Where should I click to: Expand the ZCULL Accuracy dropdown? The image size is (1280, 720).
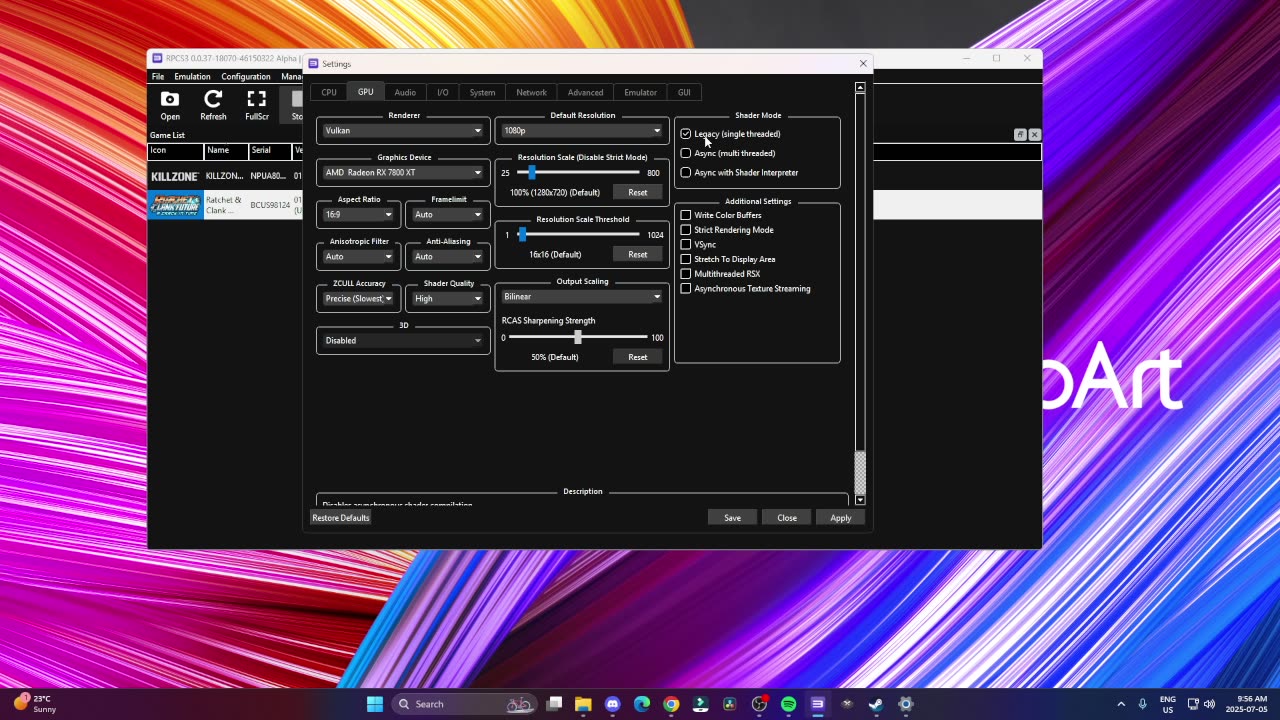[x=359, y=299]
